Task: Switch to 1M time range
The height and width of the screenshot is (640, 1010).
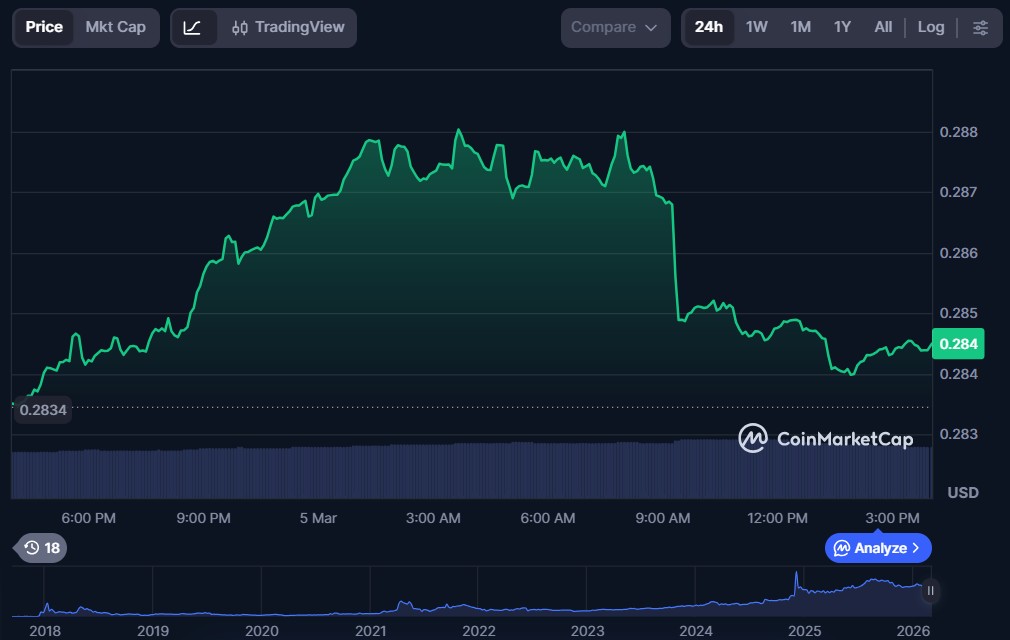Action: (x=800, y=27)
